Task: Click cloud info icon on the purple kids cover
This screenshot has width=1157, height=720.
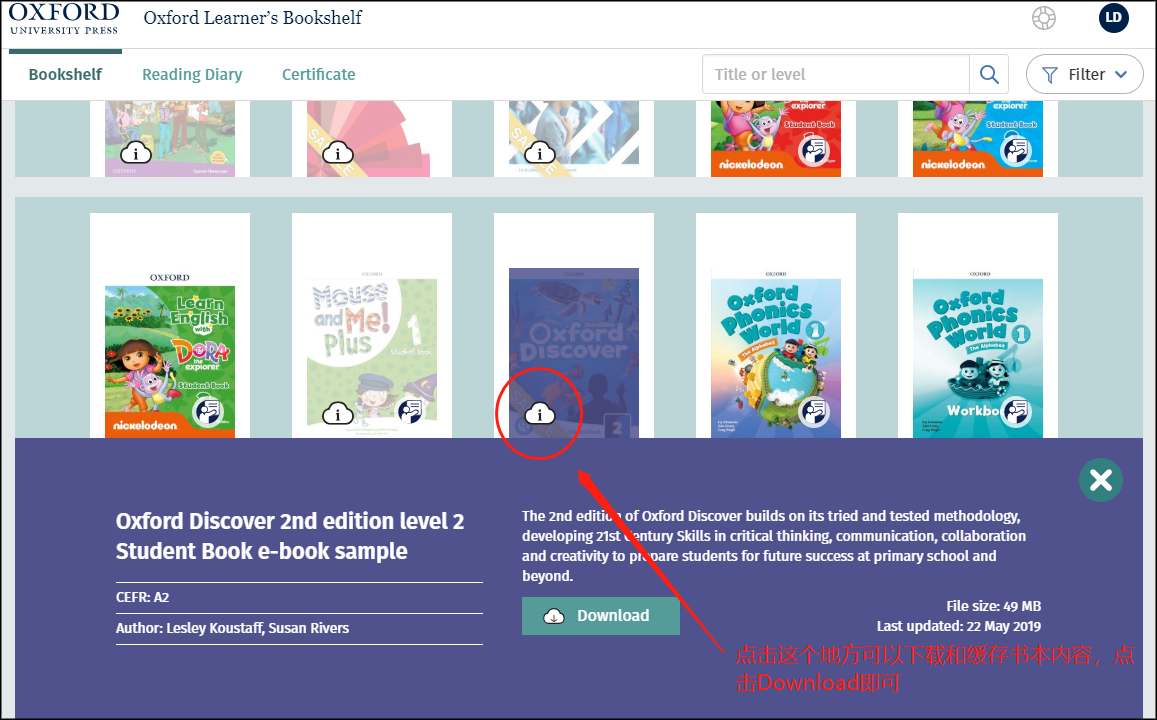Action: pyautogui.click(x=136, y=153)
